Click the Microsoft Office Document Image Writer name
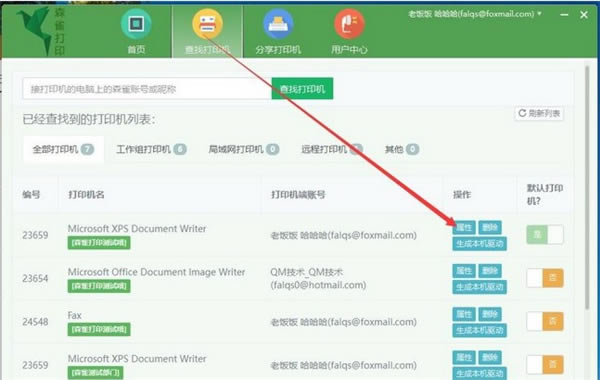This screenshot has width=600, height=380. coord(156,272)
